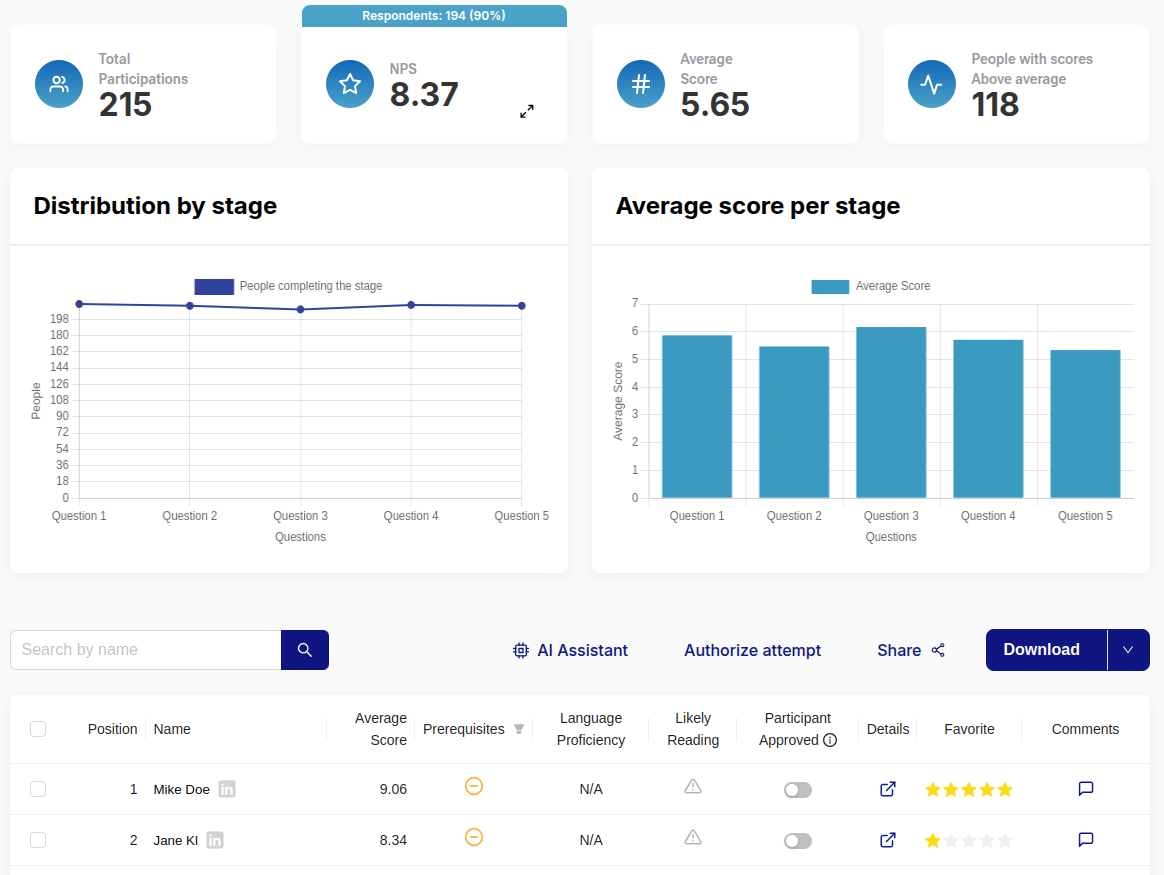This screenshot has width=1164, height=875.
Task: Open the Prerequisites column filter
Action: pyautogui.click(x=519, y=729)
